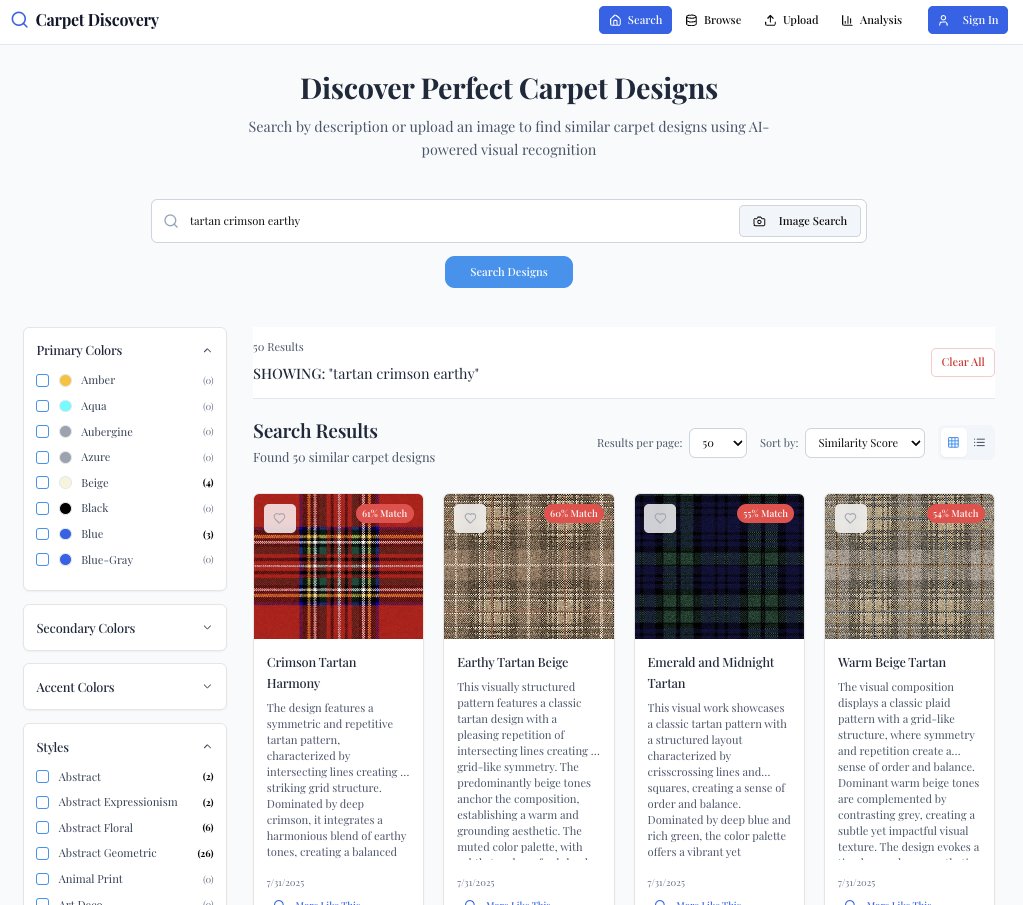Open the Analysis page
Viewport: 1023px width, 905px height.
872,20
